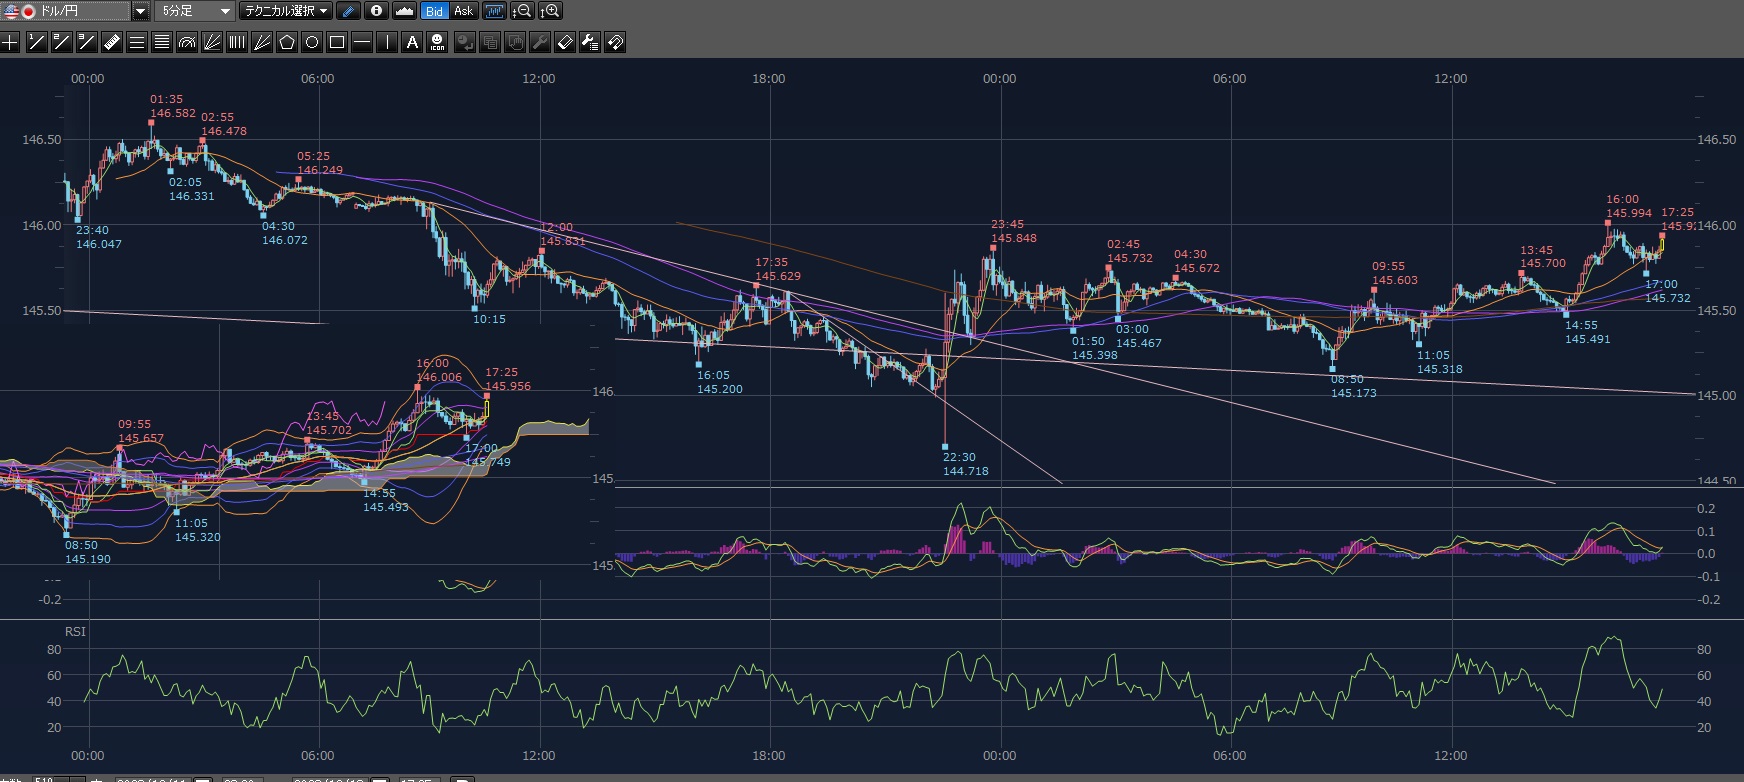The image size is (1744, 782).
Task: Select the crosshair cursor tool
Action: [x=10, y=42]
